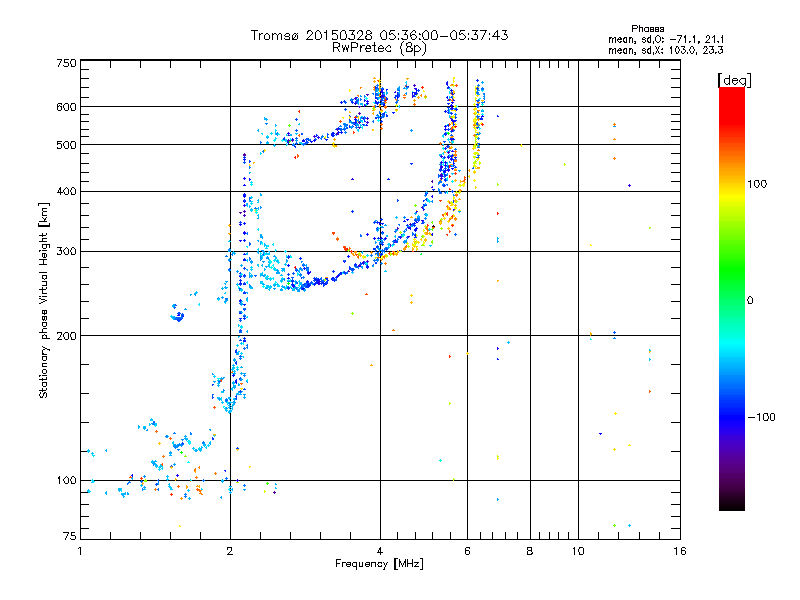This screenshot has width=800, height=600.
Task: Click the '[deg]' colorbar unit label
Action: click(734, 80)
